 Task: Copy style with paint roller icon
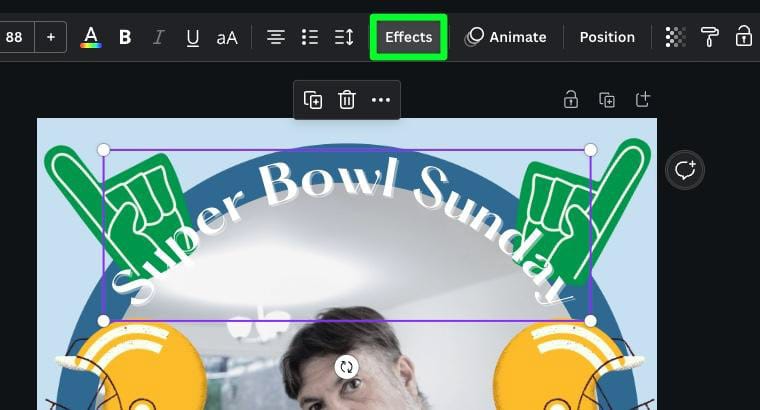pyautogui.click(x=710, y=37)
